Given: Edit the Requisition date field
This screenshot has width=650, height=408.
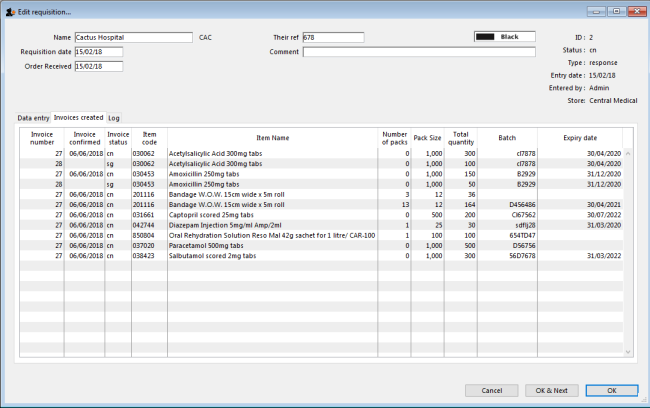Looking at the screenshot, I should coord(97,52).
